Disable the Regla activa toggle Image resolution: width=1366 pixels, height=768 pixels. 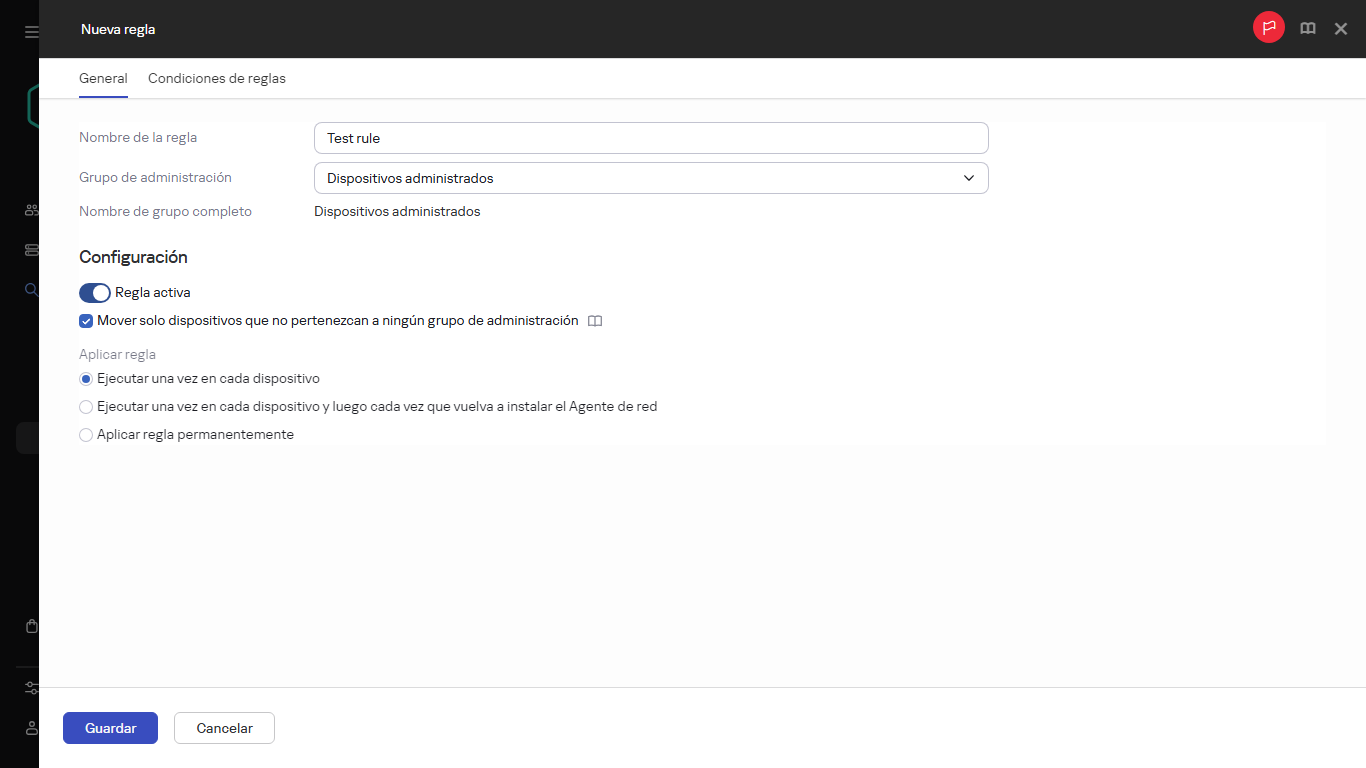pos(95,293)
